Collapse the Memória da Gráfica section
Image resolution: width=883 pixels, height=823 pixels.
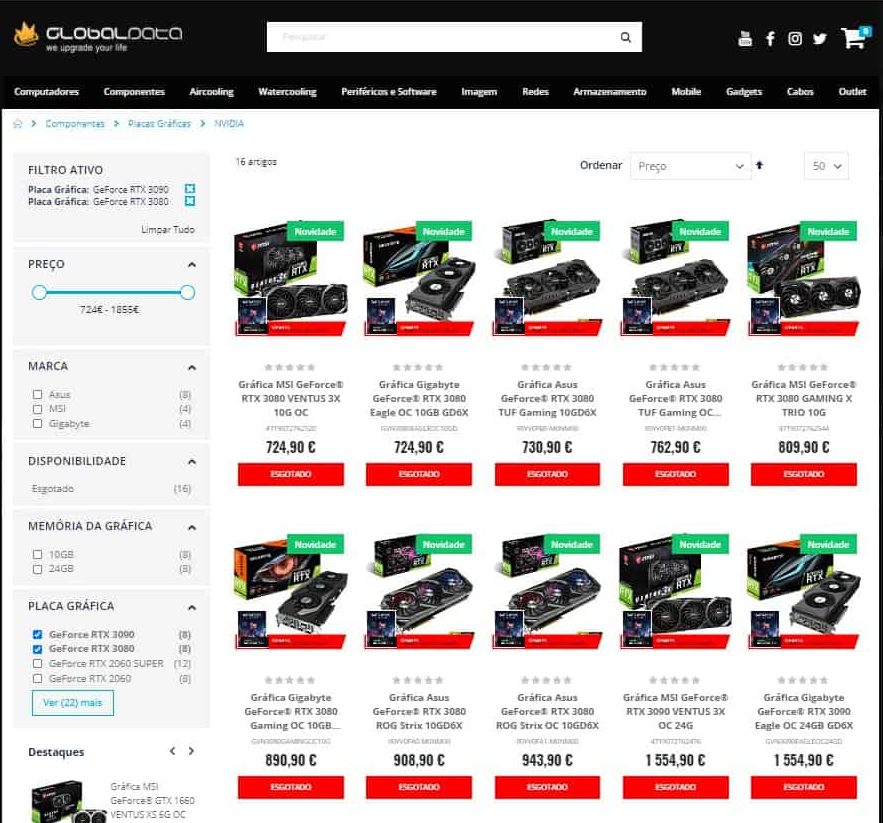191,527
